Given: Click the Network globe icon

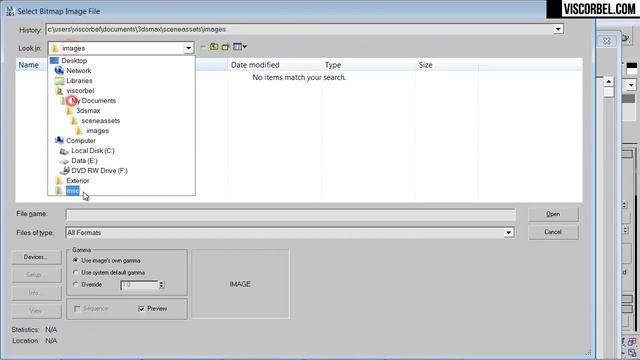Looking at the screenshot, I should (59, 70).
